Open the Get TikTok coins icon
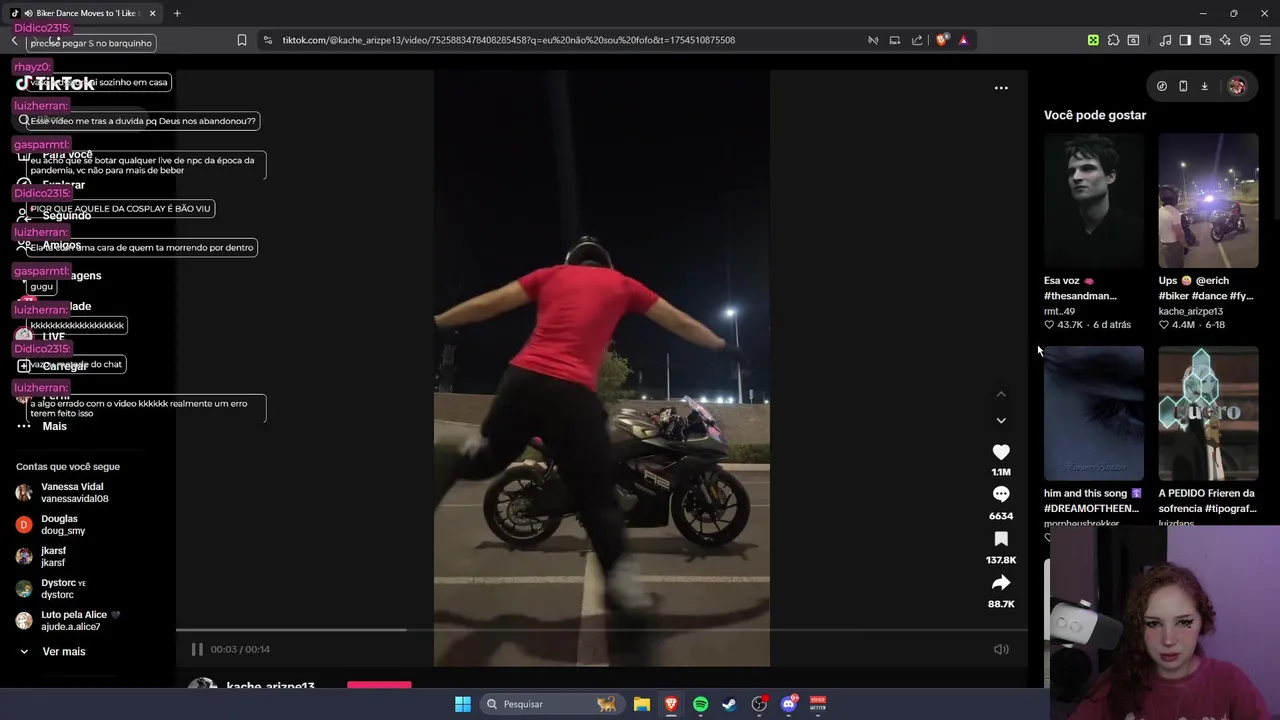 [x=1161, y=86]
